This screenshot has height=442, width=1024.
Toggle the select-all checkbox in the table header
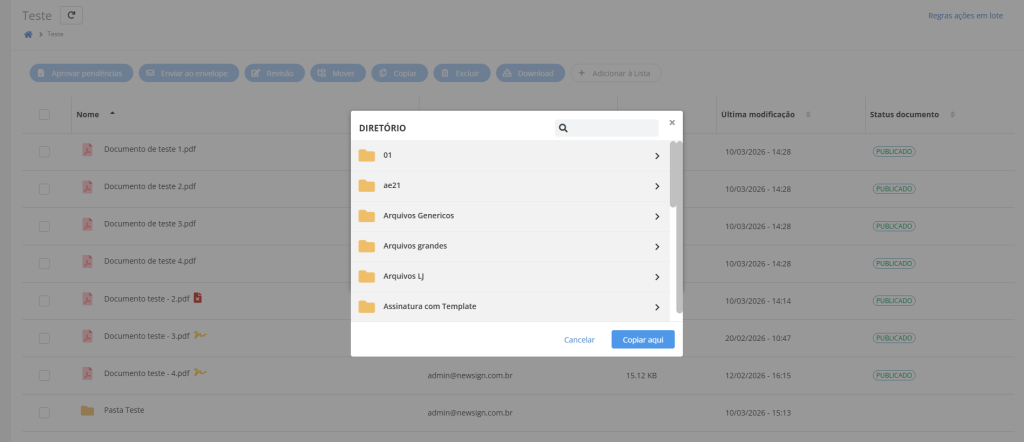tap(44, 115)
